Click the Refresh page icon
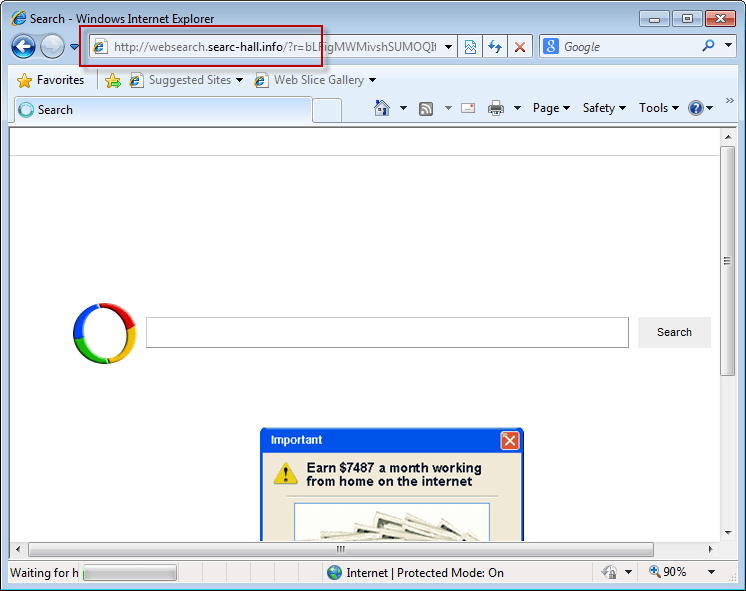 pos(495,47)
